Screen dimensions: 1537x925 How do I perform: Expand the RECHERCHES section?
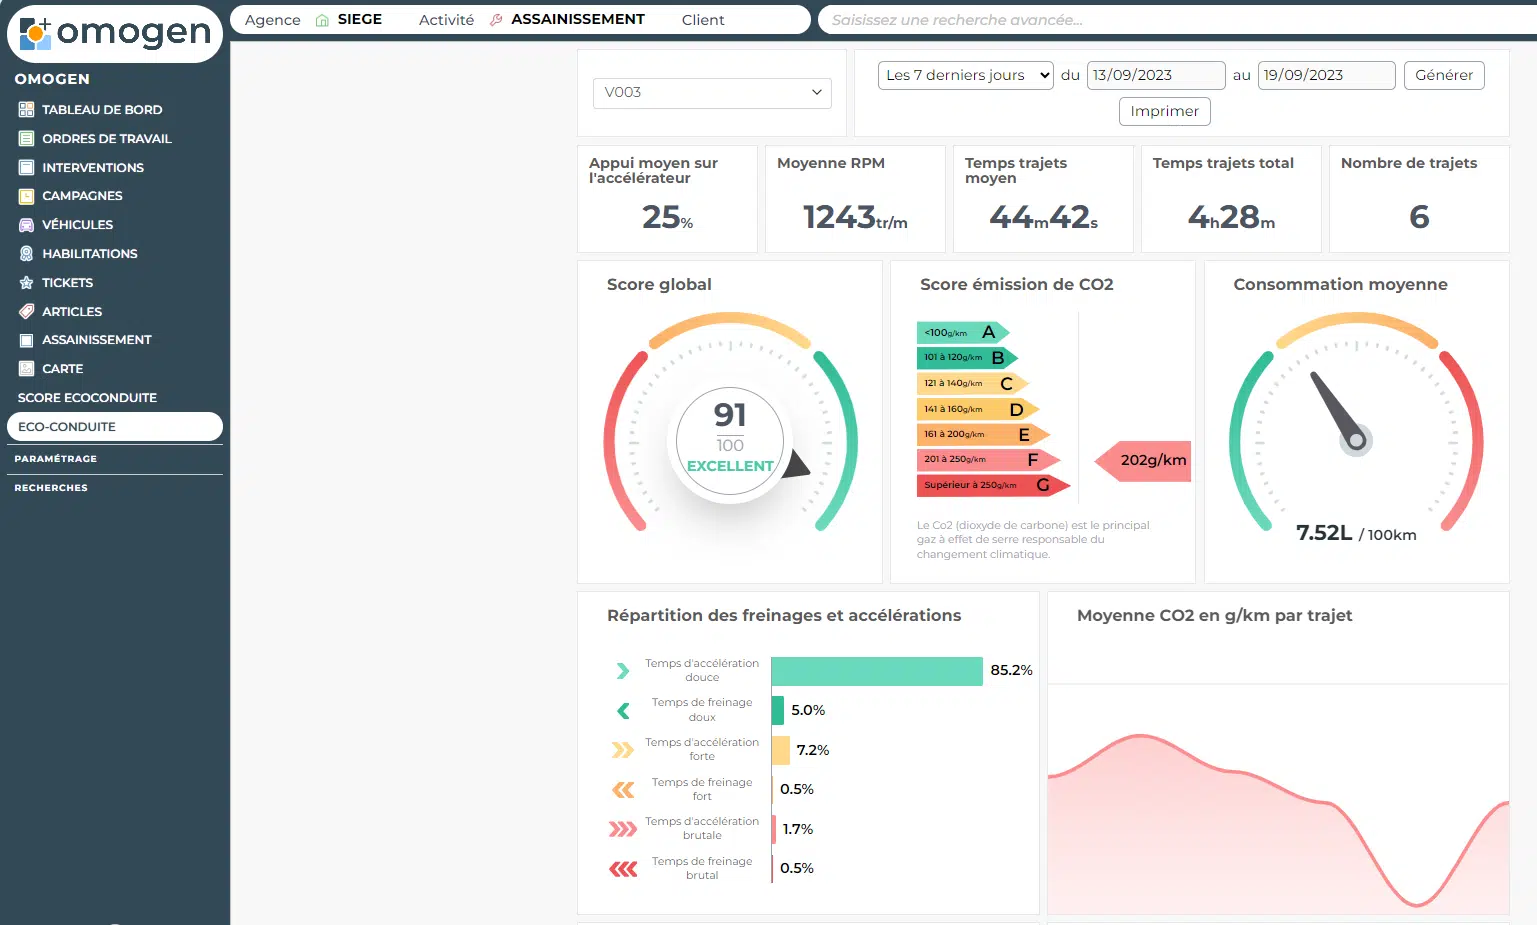pyautogui.click(x=51, y=488)
